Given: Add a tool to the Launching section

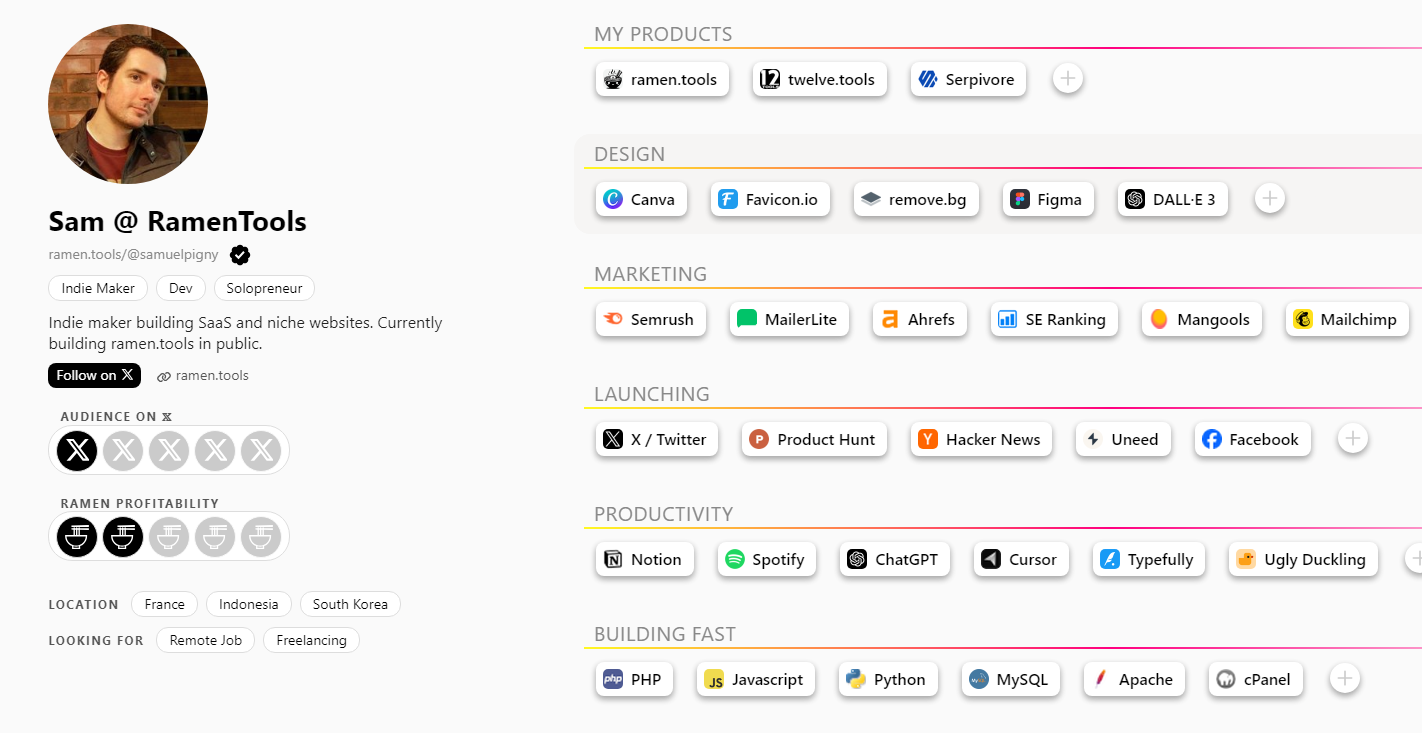Looking at the screenshot, I should tap(1352, 438).
